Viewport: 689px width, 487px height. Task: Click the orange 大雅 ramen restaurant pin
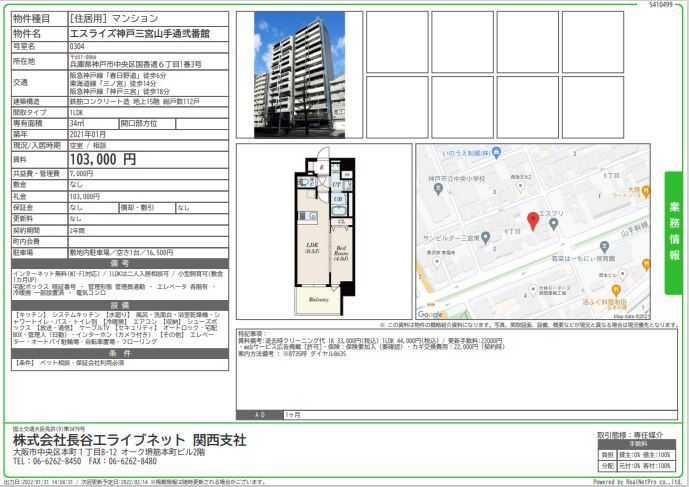645,192
